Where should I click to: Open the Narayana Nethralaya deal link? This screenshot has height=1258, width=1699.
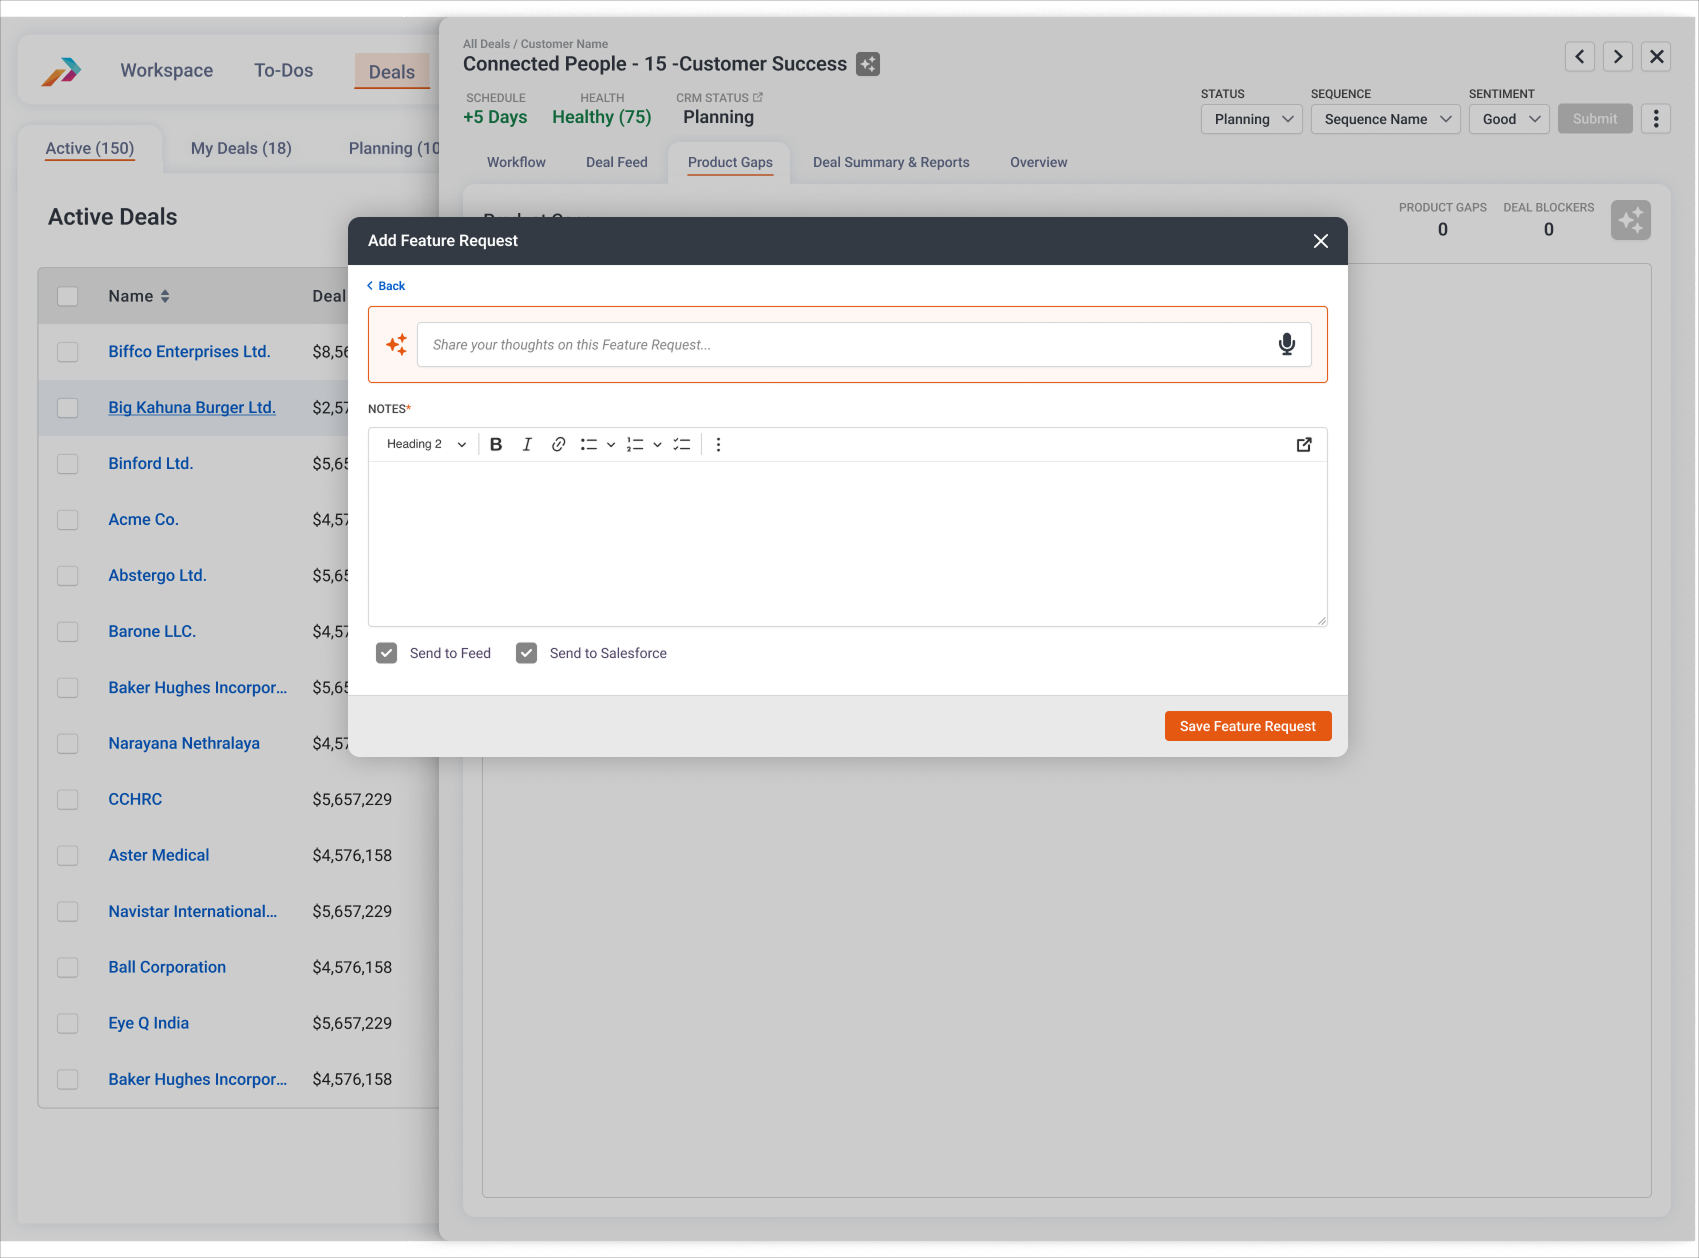tap(184, 744)
